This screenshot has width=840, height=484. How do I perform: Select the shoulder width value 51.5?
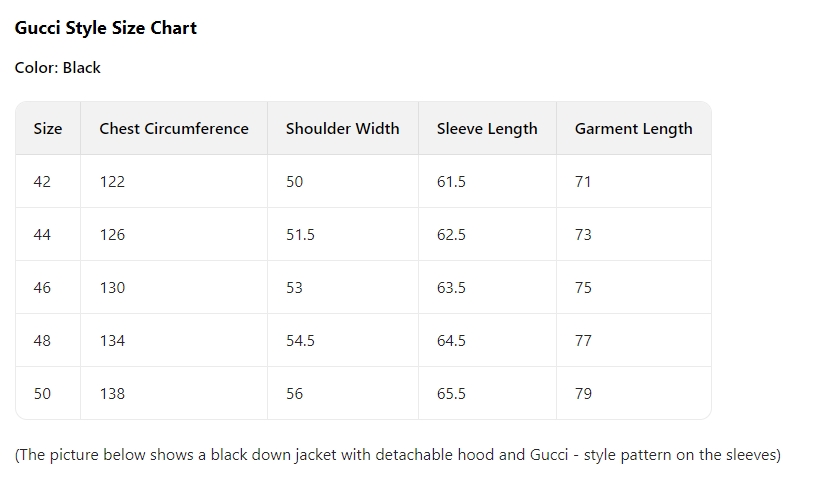300,235
